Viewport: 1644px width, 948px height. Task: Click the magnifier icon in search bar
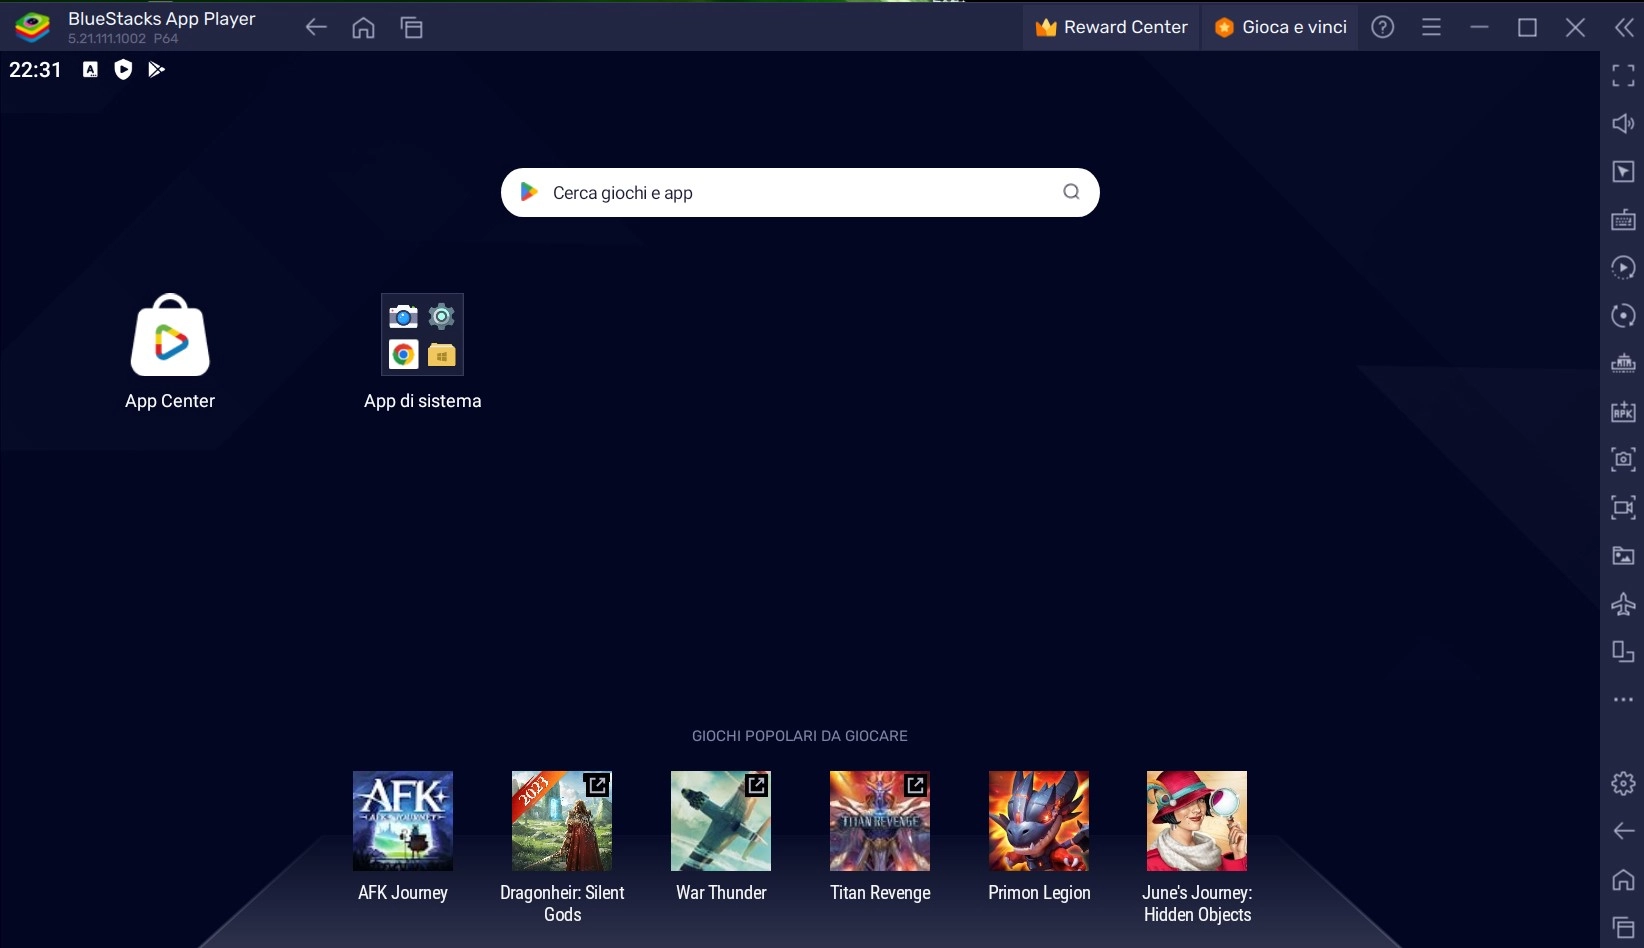(1071, 192)
